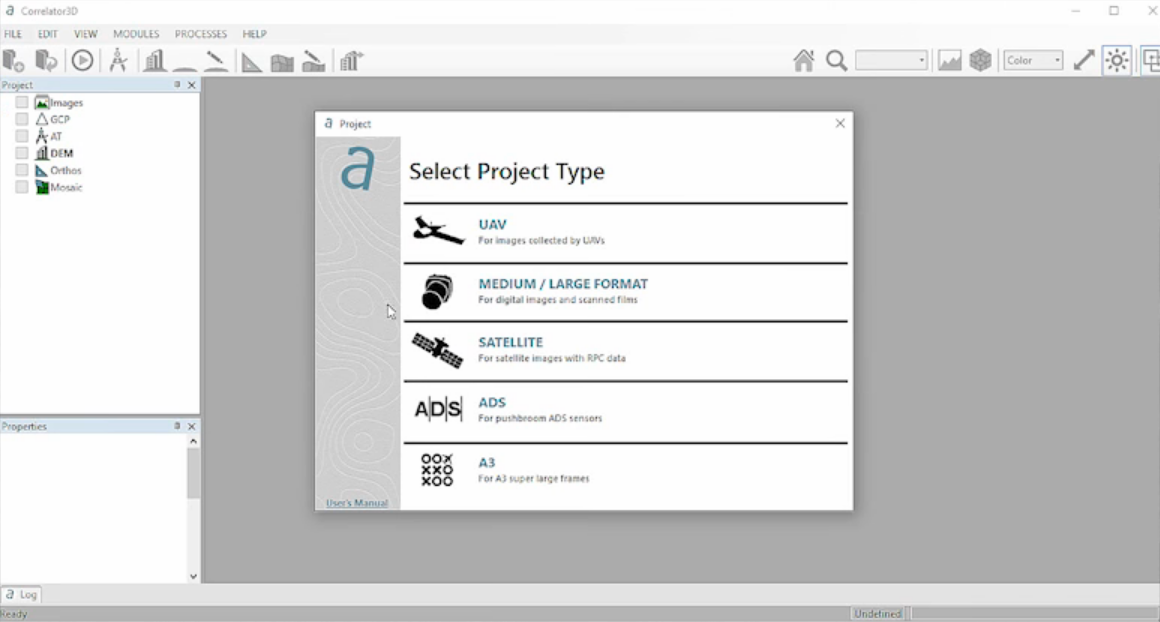Click the magnifier search icon
Screen dimensions: 1160x622
click(837, 61)
